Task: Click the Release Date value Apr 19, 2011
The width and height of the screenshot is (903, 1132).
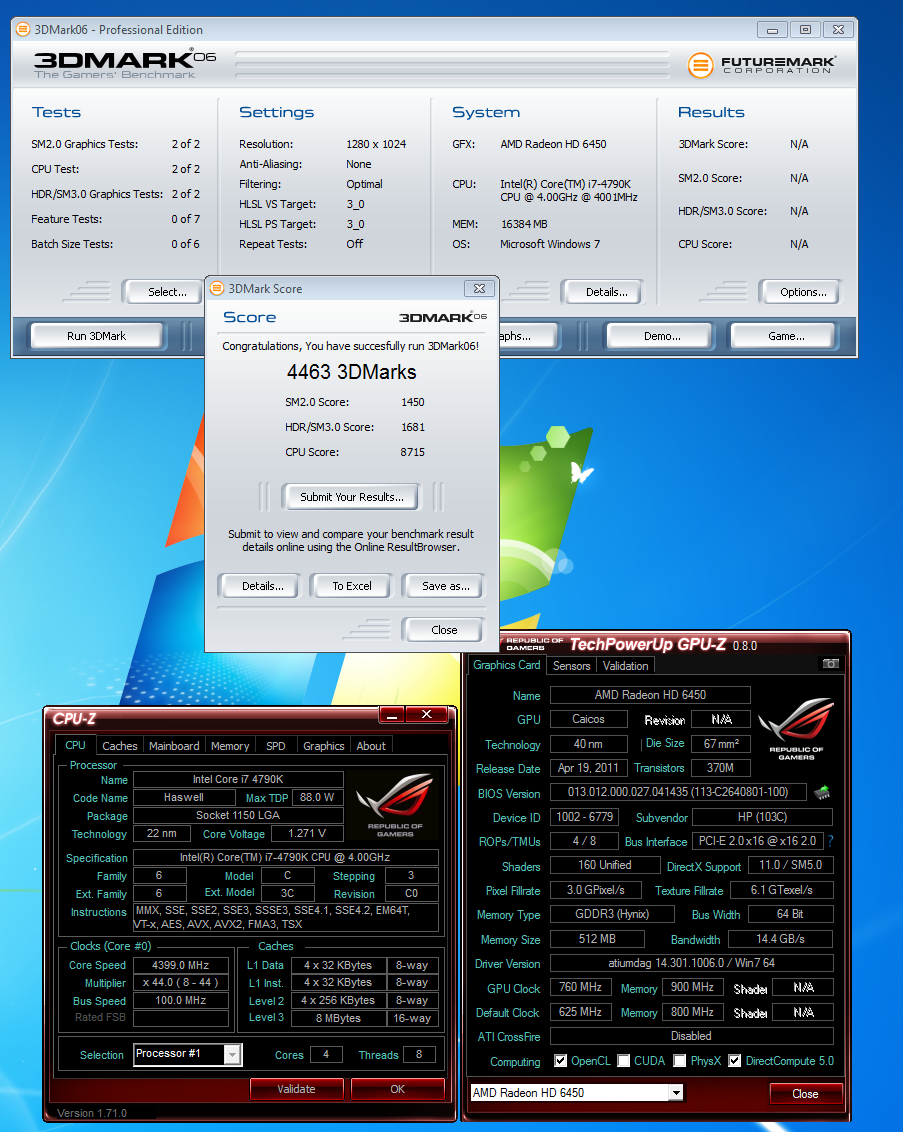Action: [x=588, y=768]
